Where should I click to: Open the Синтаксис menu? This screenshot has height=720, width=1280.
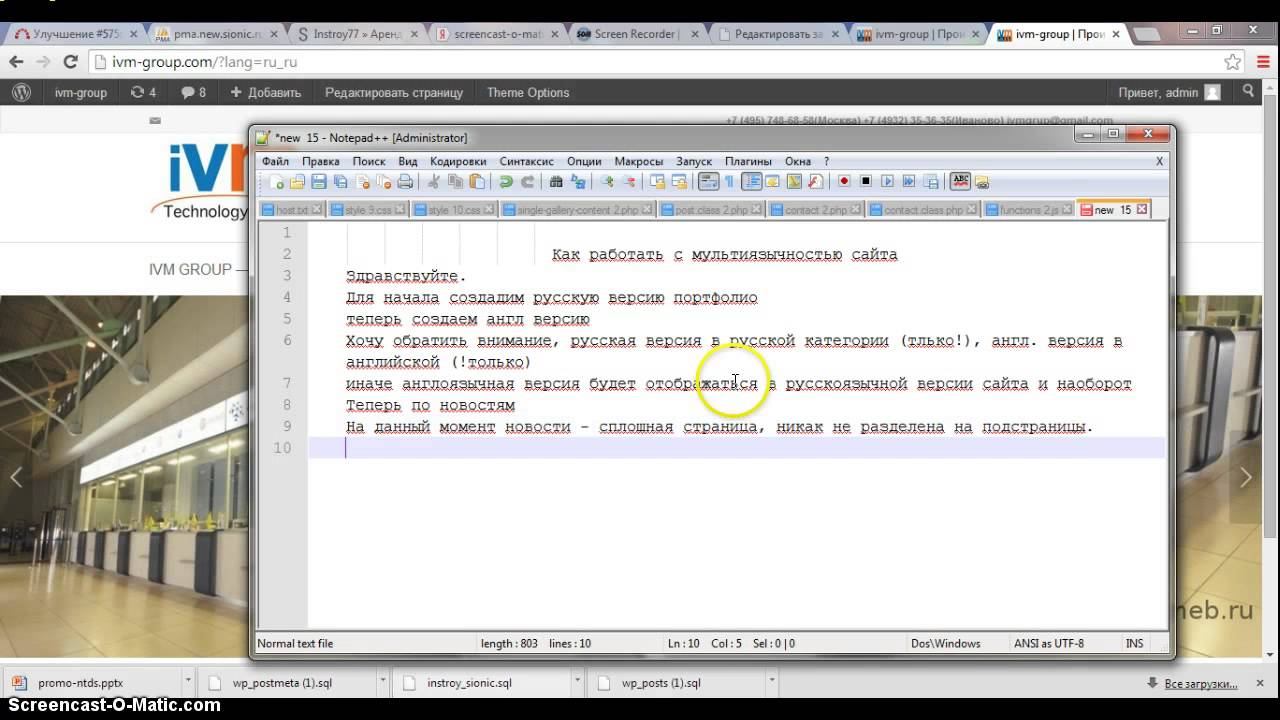point(526,161)
